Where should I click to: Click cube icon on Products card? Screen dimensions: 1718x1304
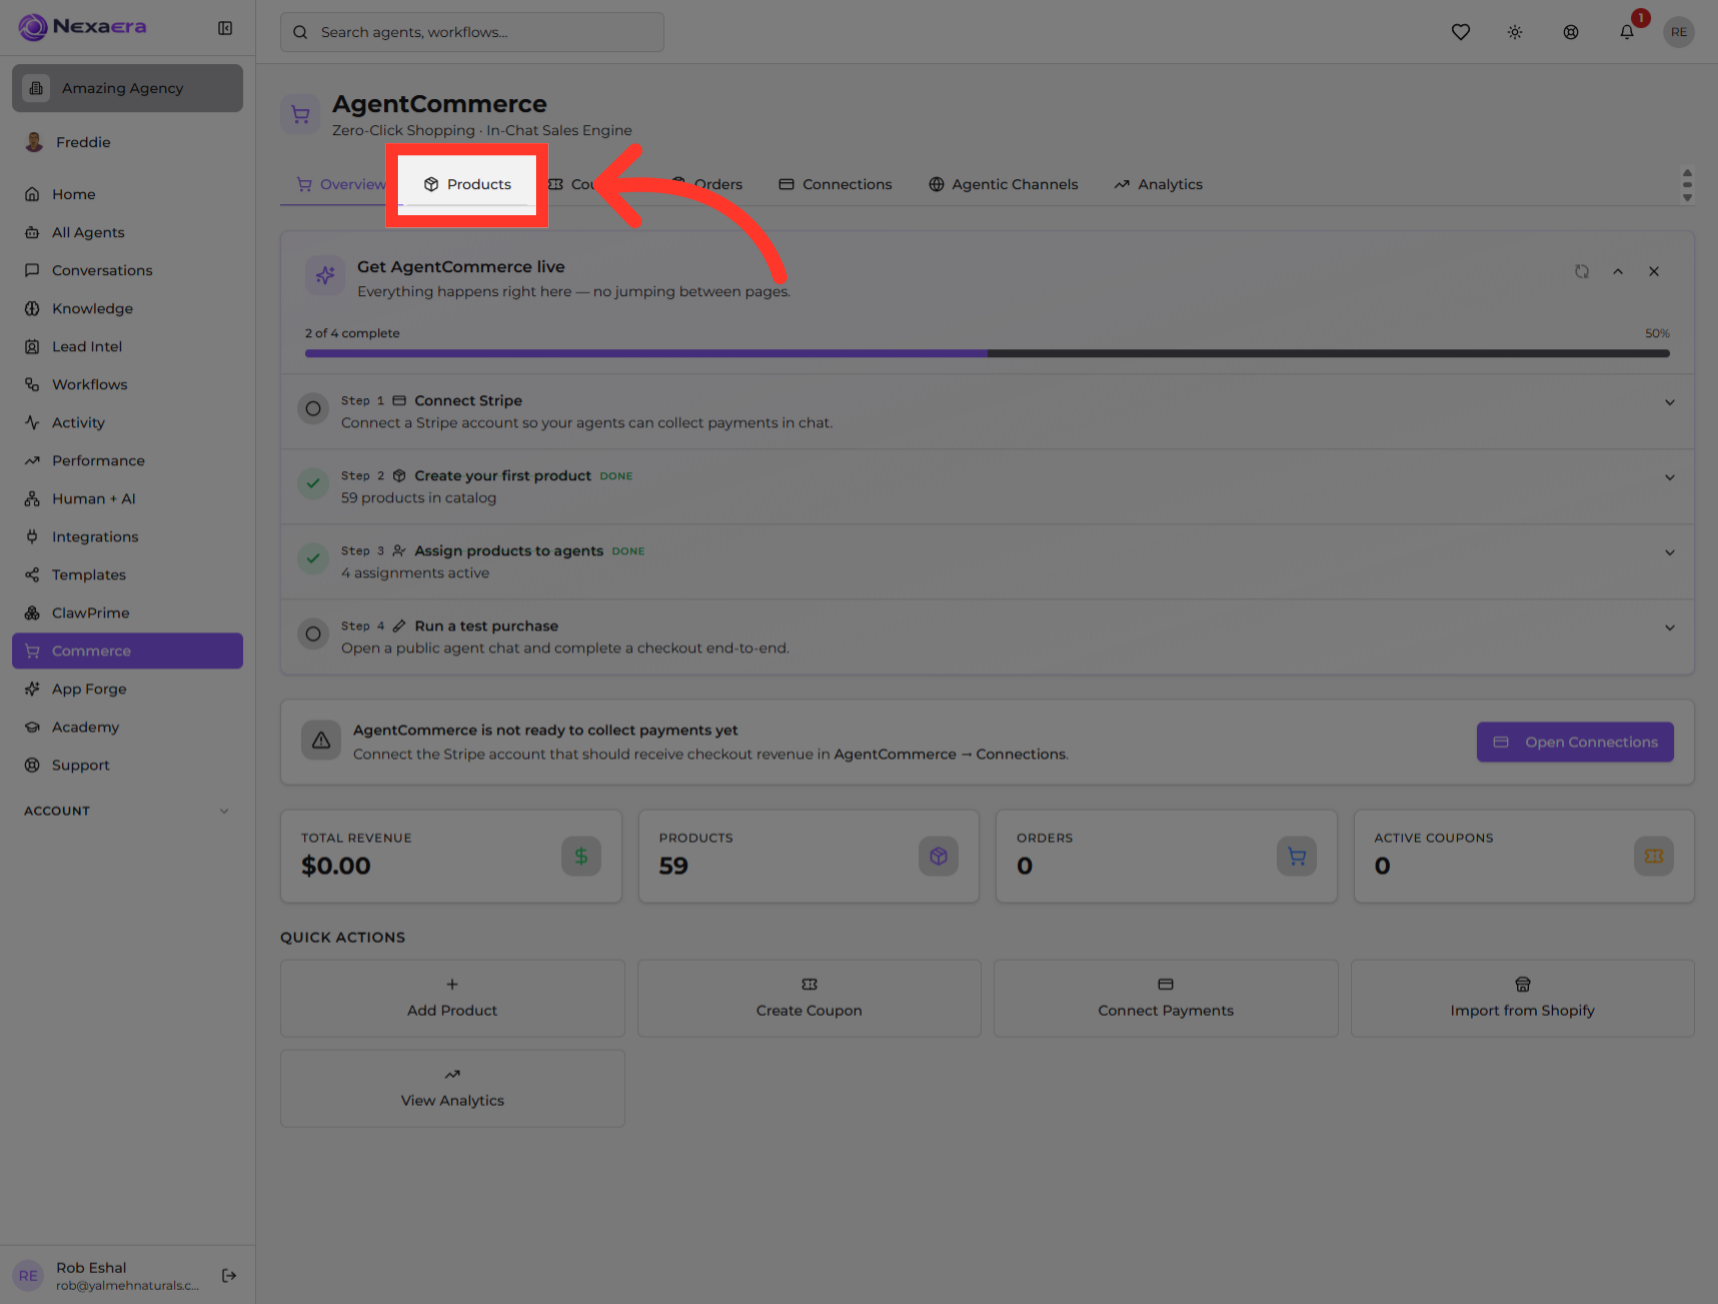(x=938, y=856)
